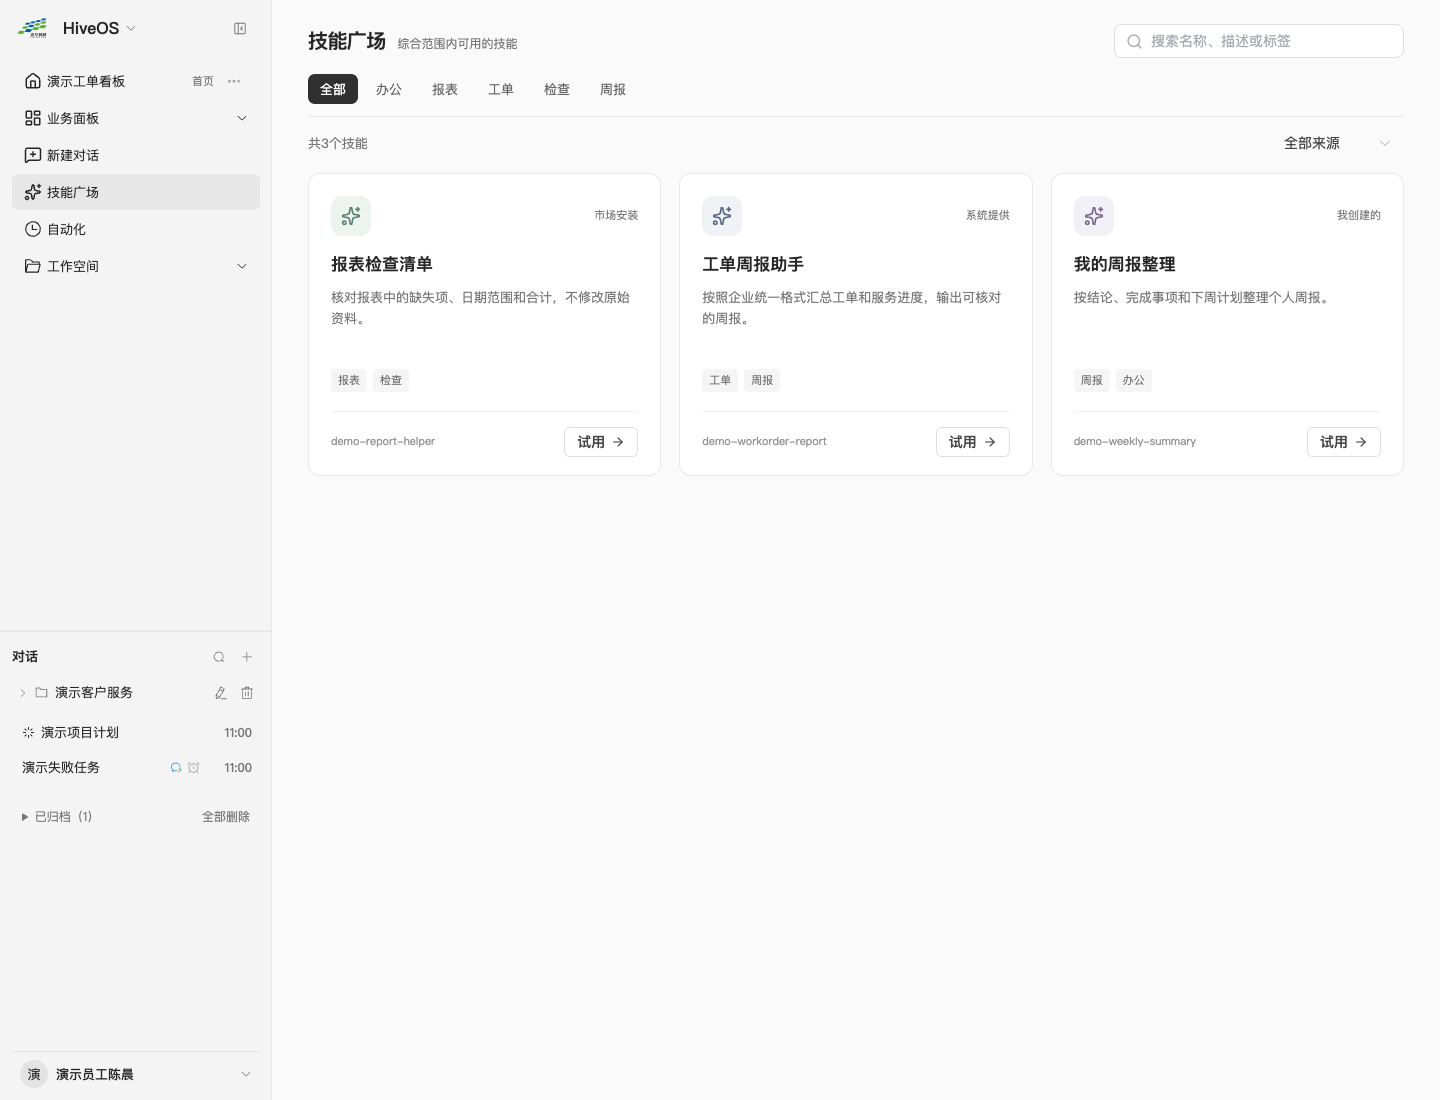Click the 办公 tag on 我的周报整理 card
The width and height of the screenshot is (1440, 1100).
pyautogui.click(x=1133, y=380)
